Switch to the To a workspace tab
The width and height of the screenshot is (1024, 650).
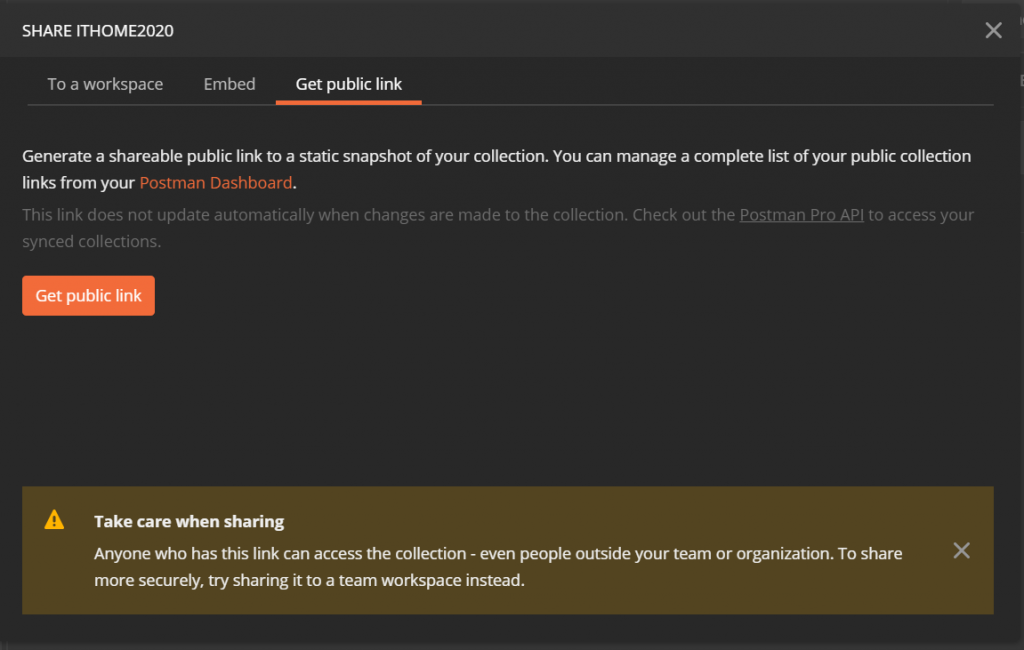point(105,84)
